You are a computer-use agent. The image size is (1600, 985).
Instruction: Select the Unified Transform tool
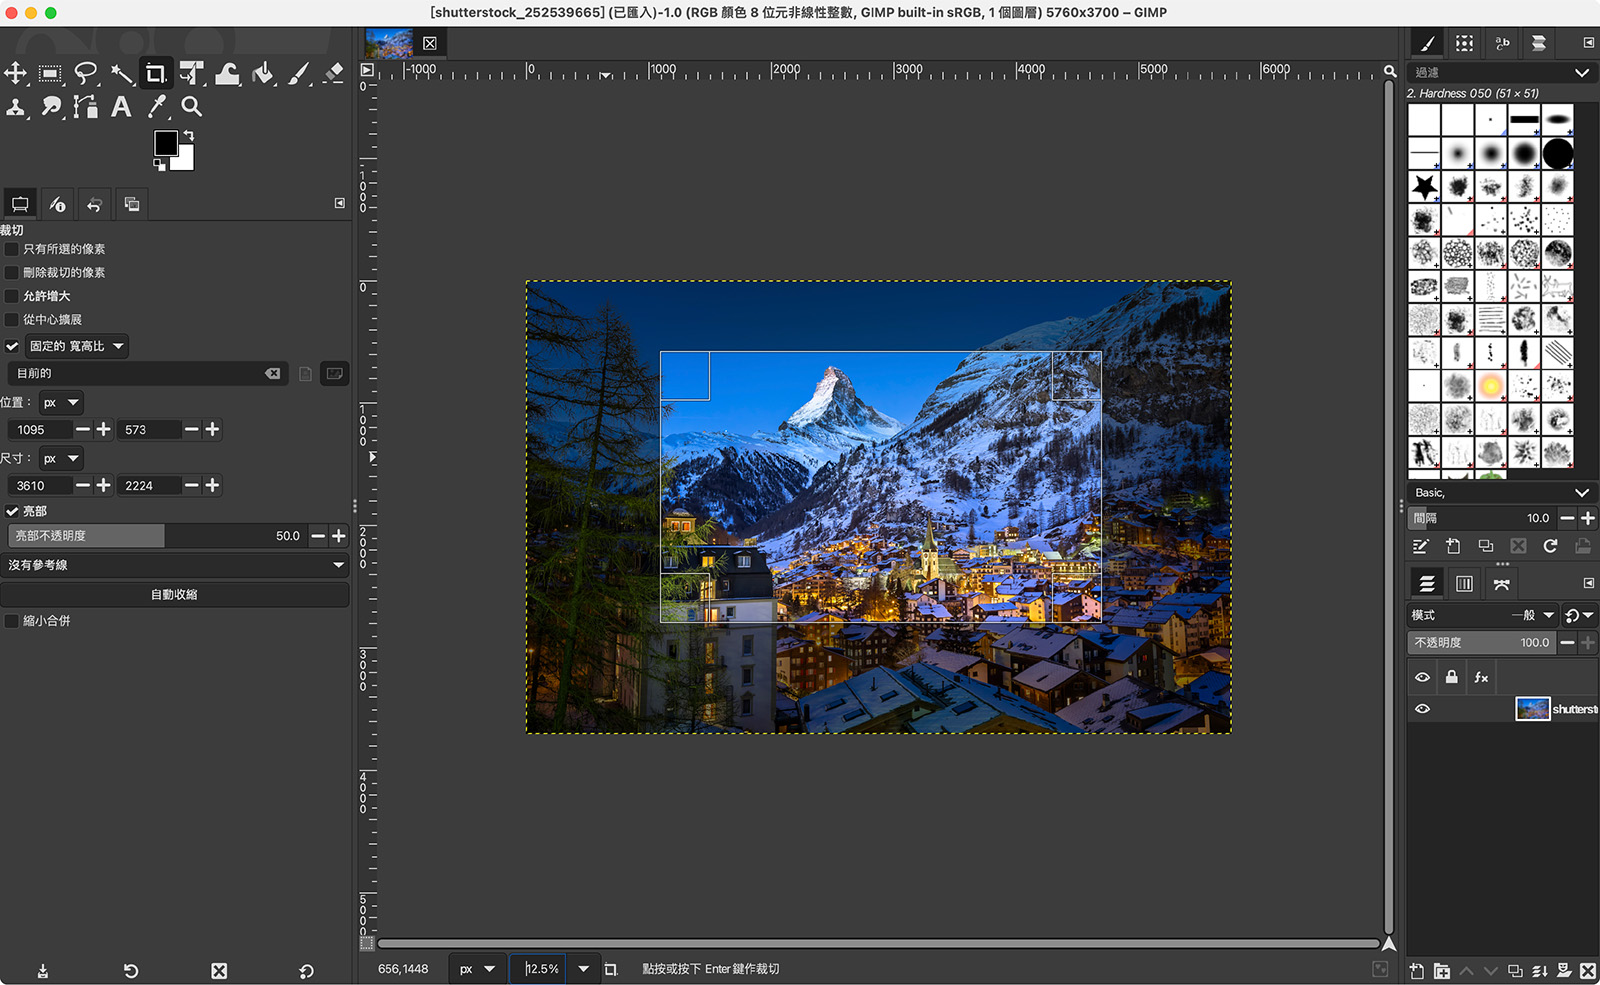coord(191,73)
